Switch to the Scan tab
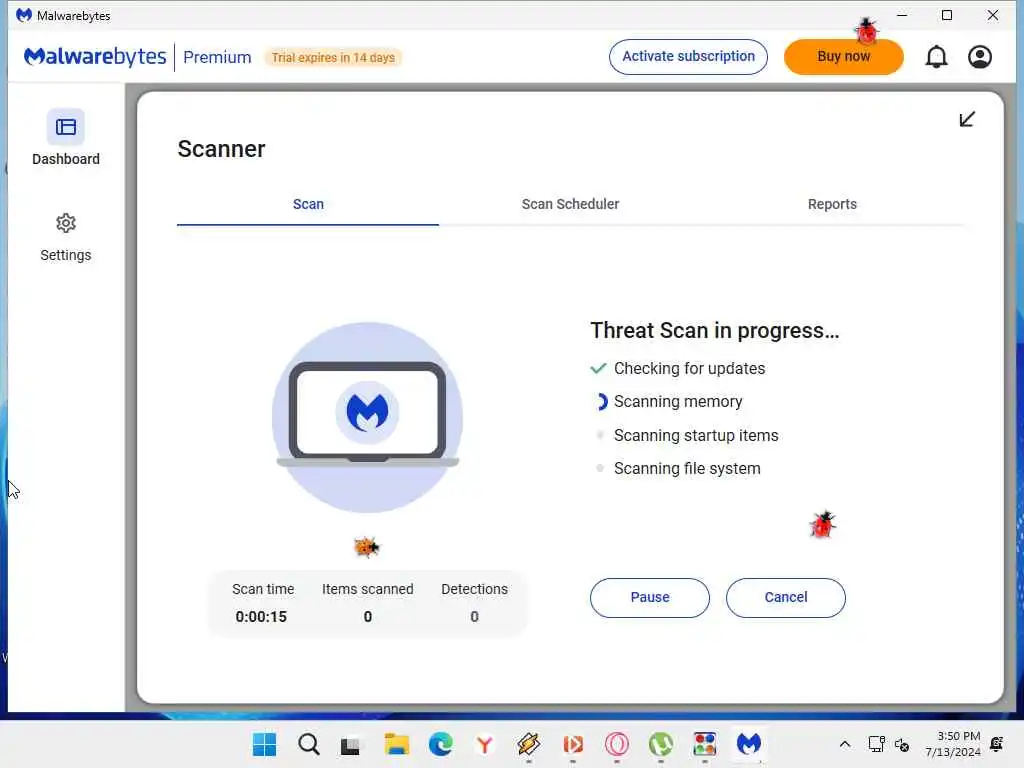This screenshot has width=1024, height=768. (308, 204)
